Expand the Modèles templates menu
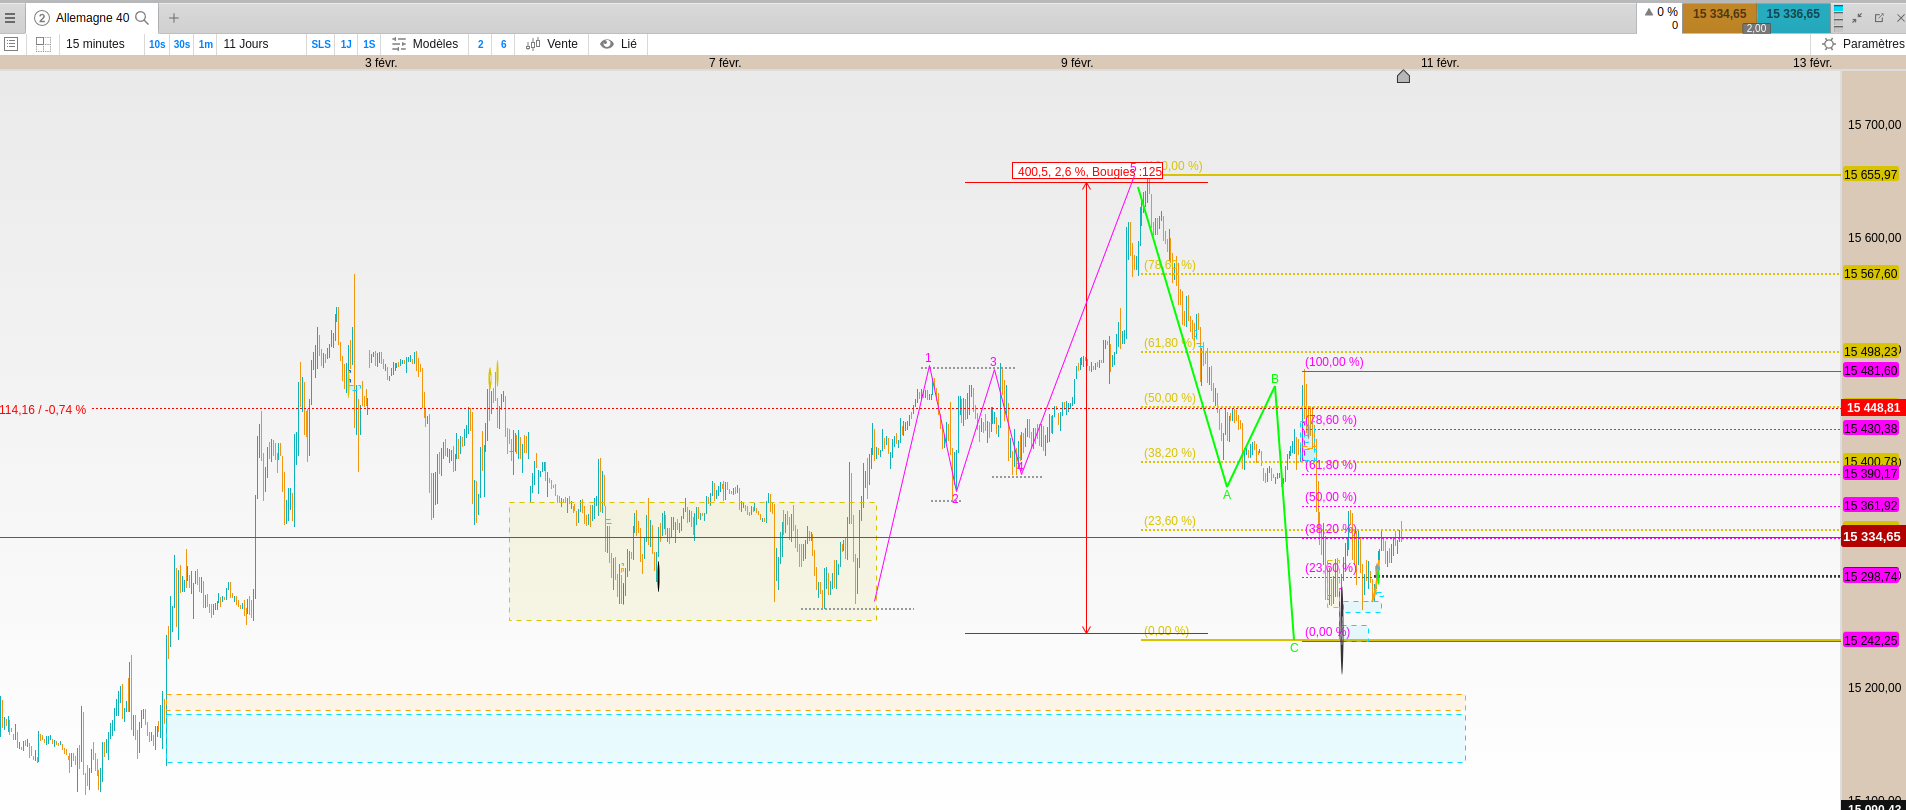This screenshot has height=810, width=1906. [x=425, y=44]
